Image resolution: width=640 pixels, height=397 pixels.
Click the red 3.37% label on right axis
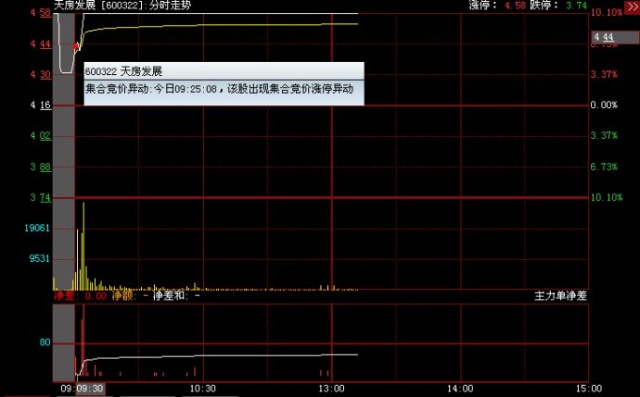[604, 75]
